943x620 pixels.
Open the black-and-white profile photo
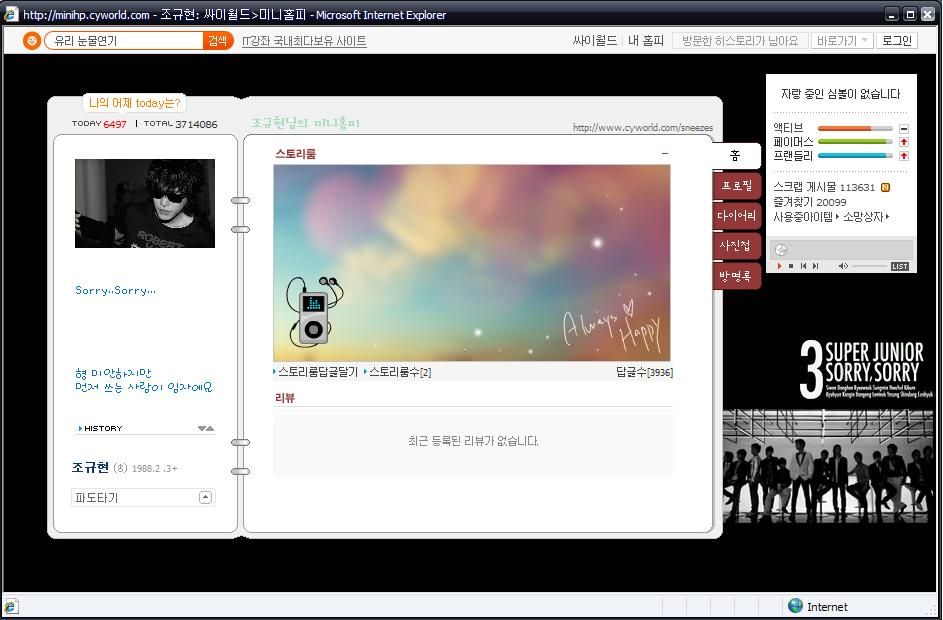click(145, 203)
